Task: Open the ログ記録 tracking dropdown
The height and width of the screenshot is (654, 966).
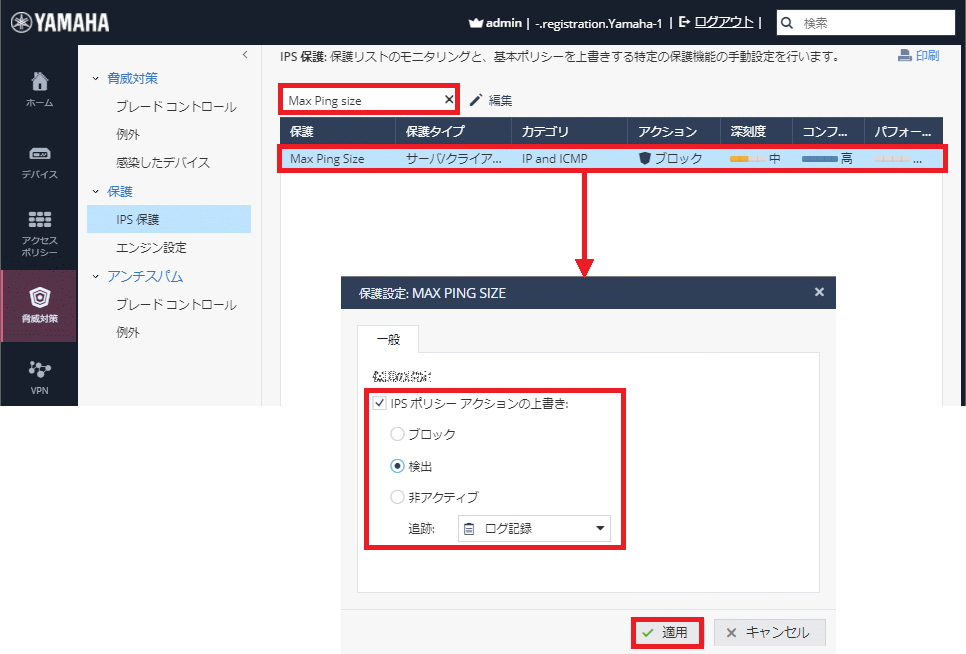Action: 534,528
